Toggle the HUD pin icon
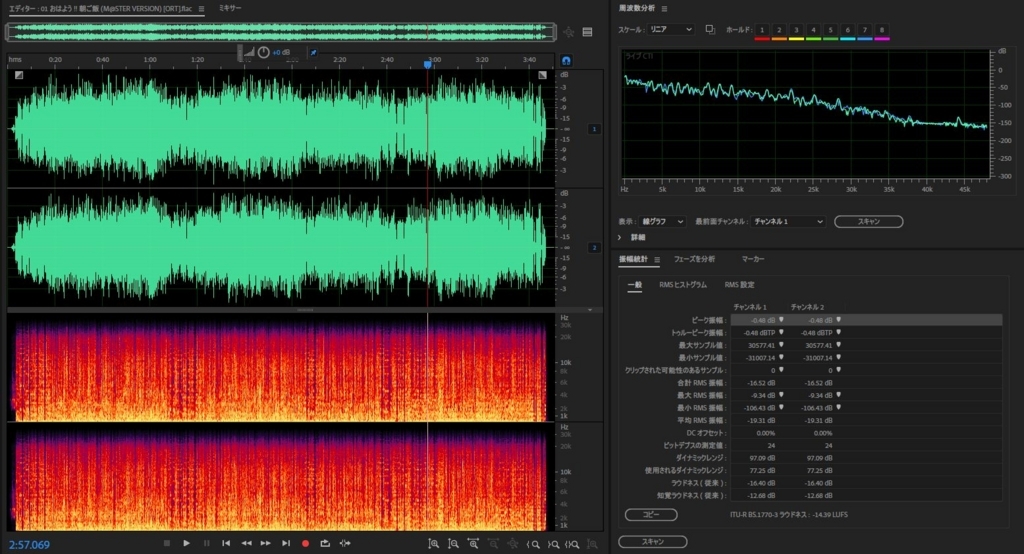Viewport: 1024px width, 554px height. coord(313,52)
